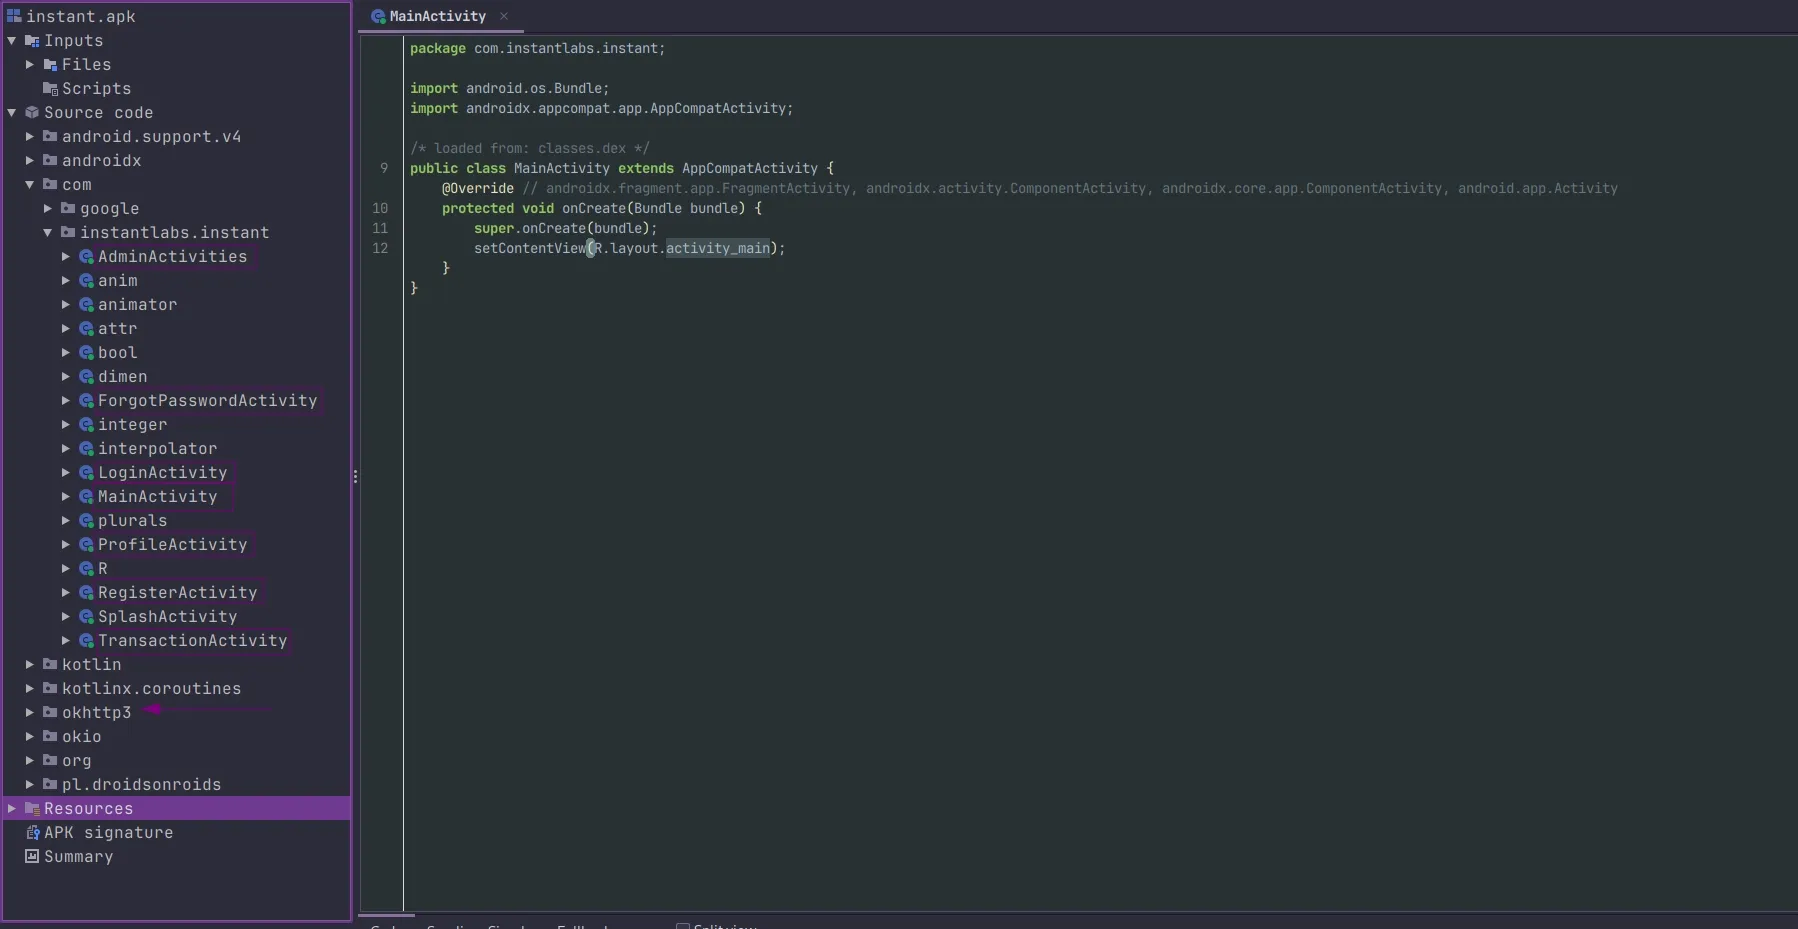Click the Inputs folder icon
This screenshot has height=929, width=1798.
[x=32, y=41]
